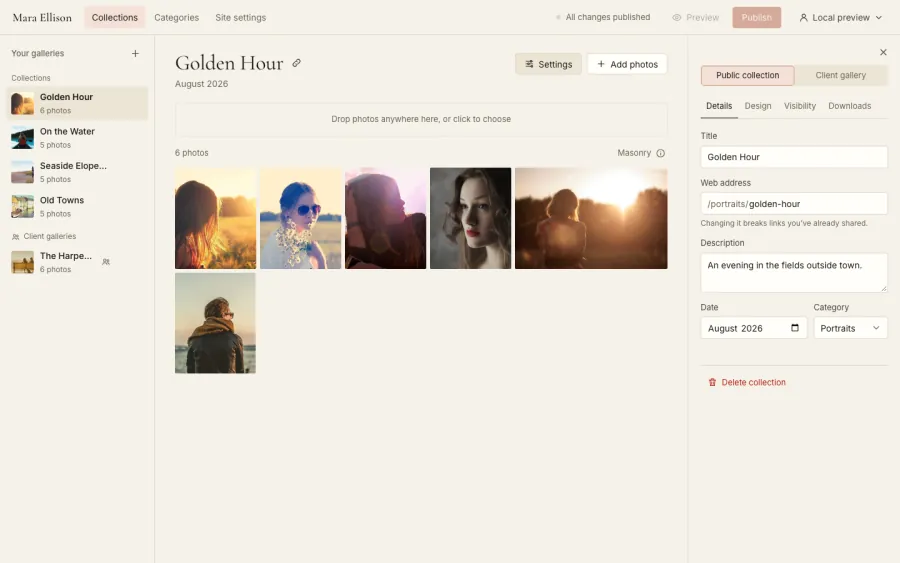Switch to Public collection mode
Screen dimensions: 900x563
pyautogui.click(x=747, y=75)
